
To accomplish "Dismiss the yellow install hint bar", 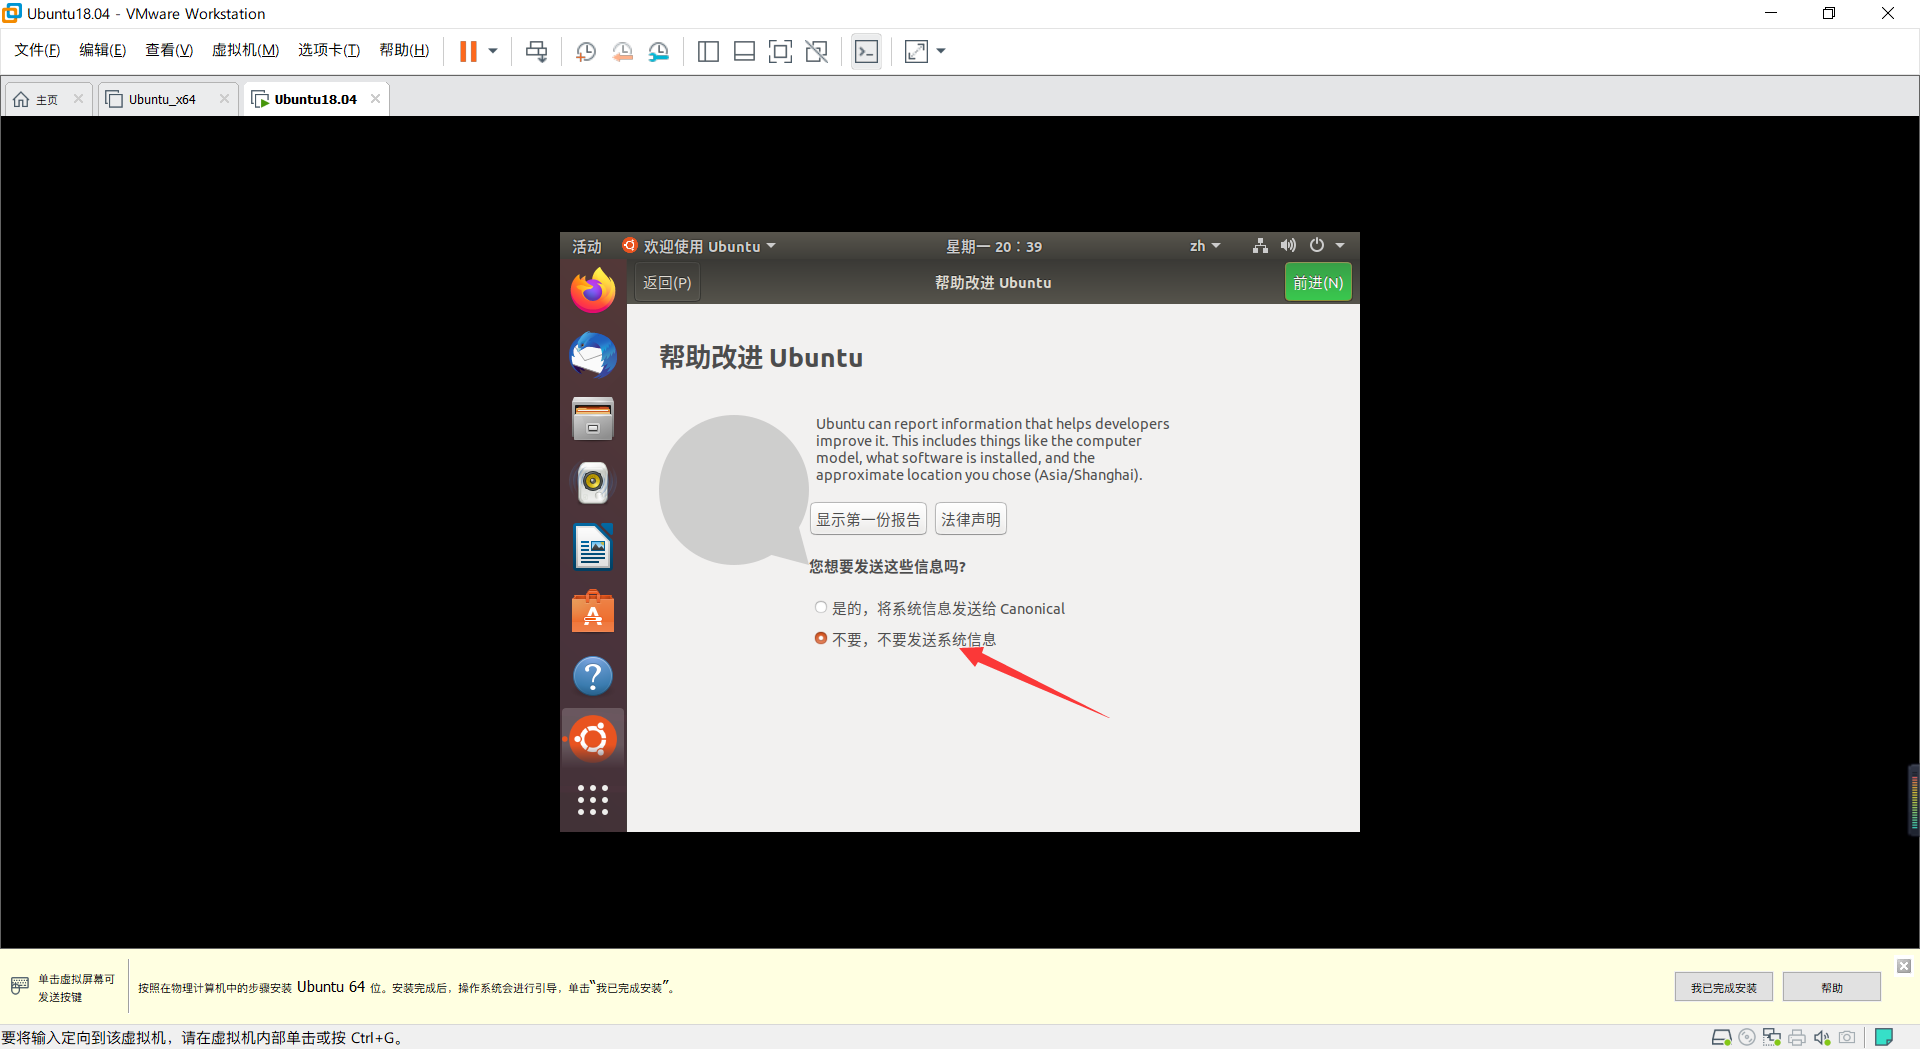I will click(x=1904, y=966).
